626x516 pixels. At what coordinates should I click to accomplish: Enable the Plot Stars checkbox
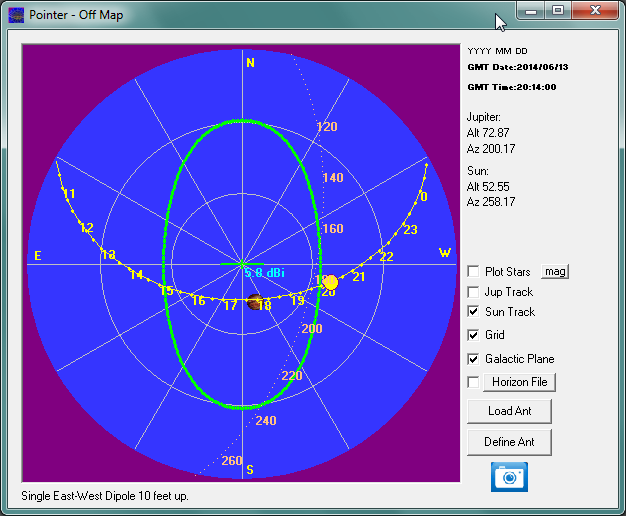click(474, 272)
